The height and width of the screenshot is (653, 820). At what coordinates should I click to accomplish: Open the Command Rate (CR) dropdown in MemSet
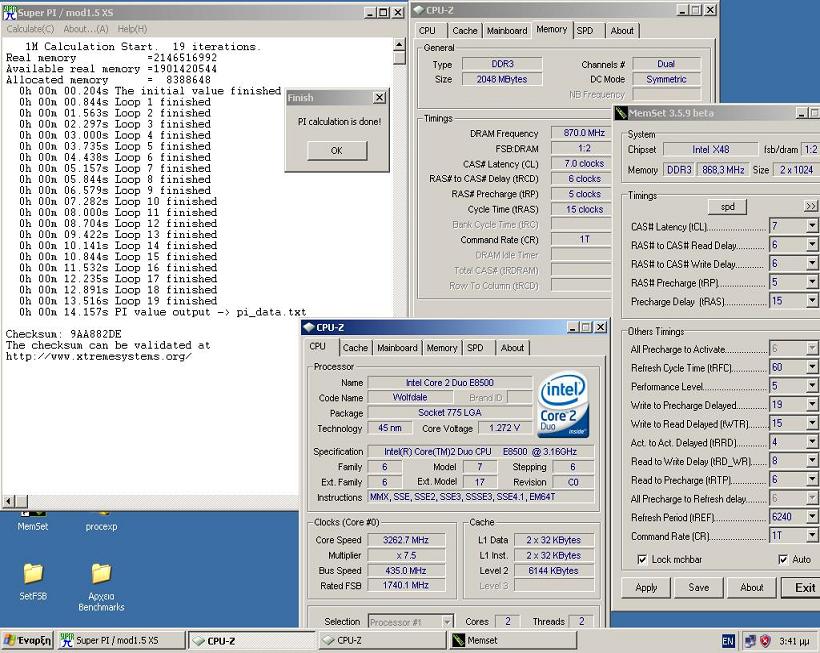point(812,535)
